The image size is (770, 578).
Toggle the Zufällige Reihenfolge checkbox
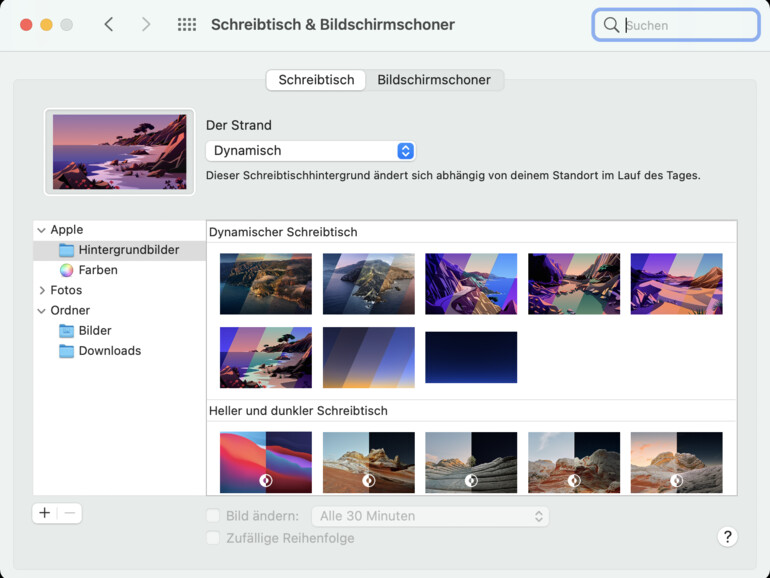tap(213, 538)
